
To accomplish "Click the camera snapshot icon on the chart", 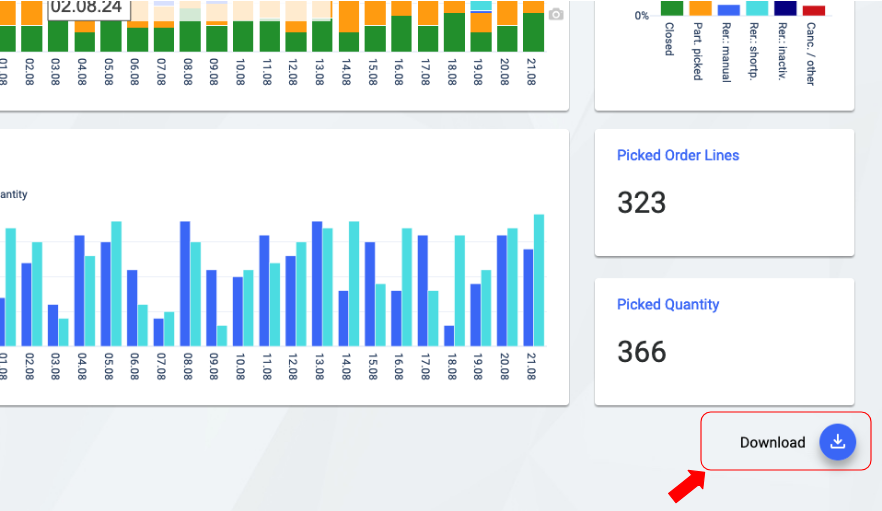I will coord(556,14).
